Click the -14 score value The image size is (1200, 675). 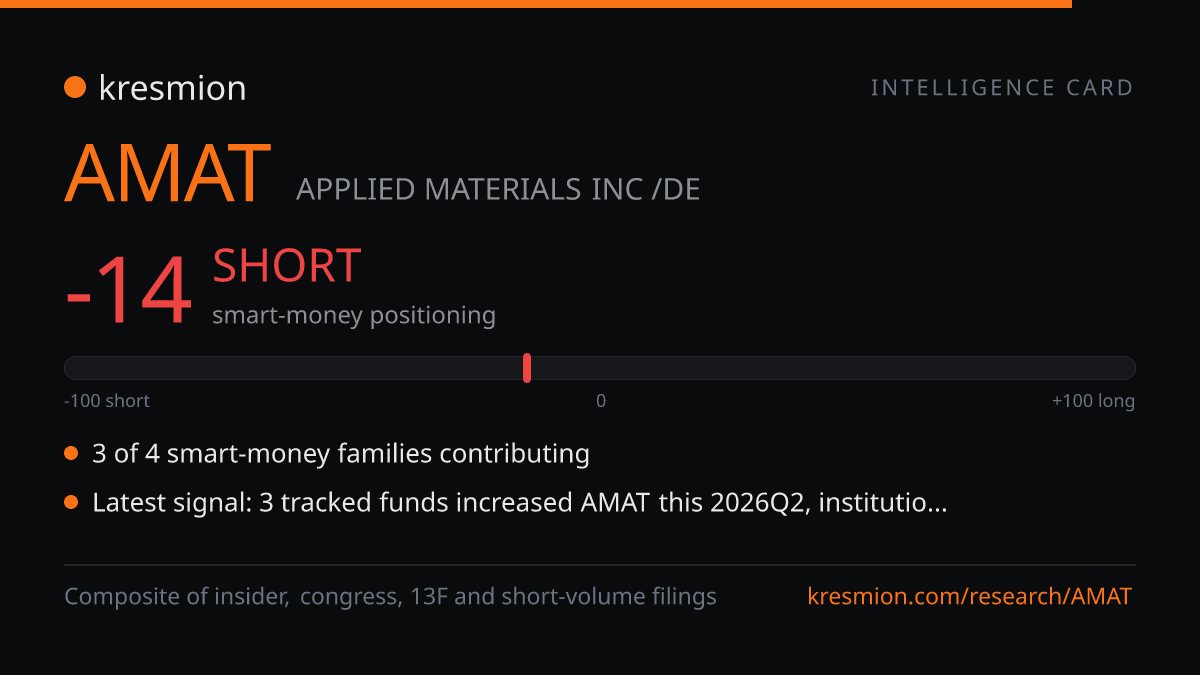[x=128, y=291]
